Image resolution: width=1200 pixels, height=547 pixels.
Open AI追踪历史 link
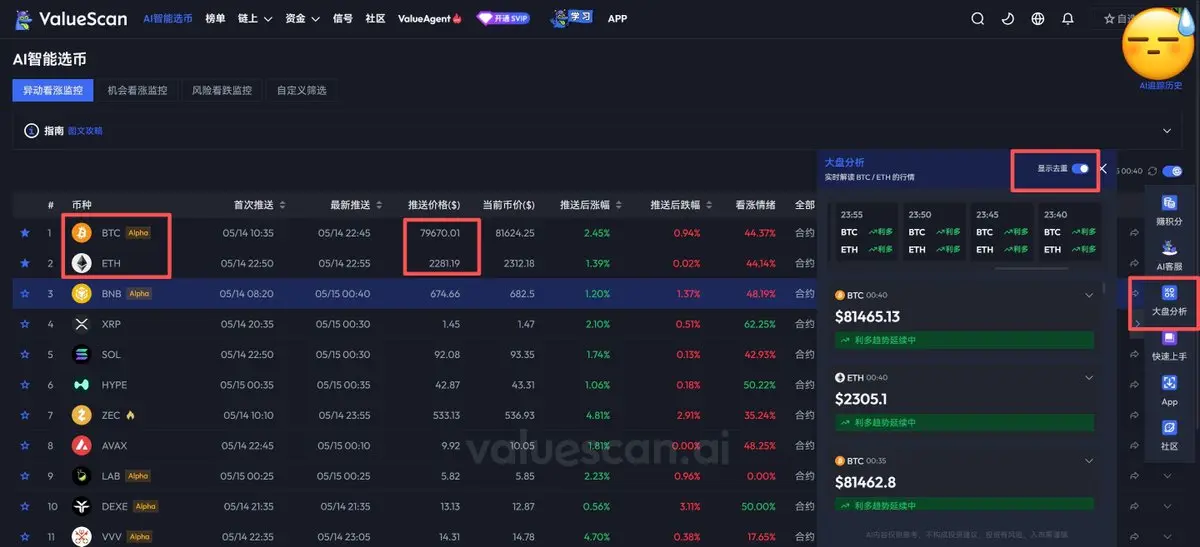(x=1162, y=86)
